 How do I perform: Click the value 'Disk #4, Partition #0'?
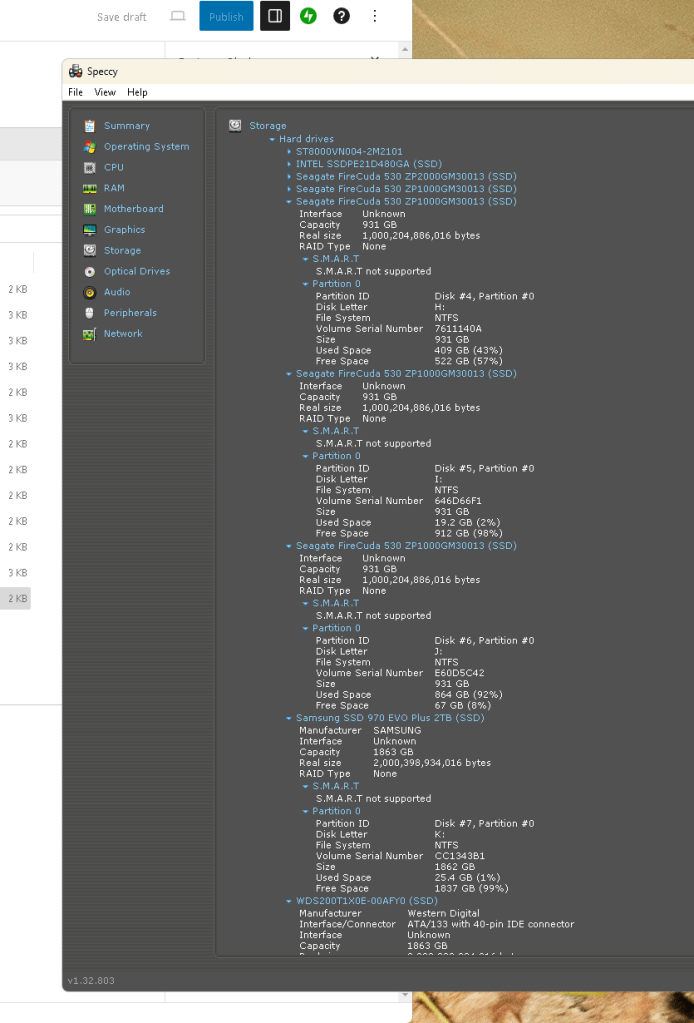pyautogui.click(x=485, y=296)
